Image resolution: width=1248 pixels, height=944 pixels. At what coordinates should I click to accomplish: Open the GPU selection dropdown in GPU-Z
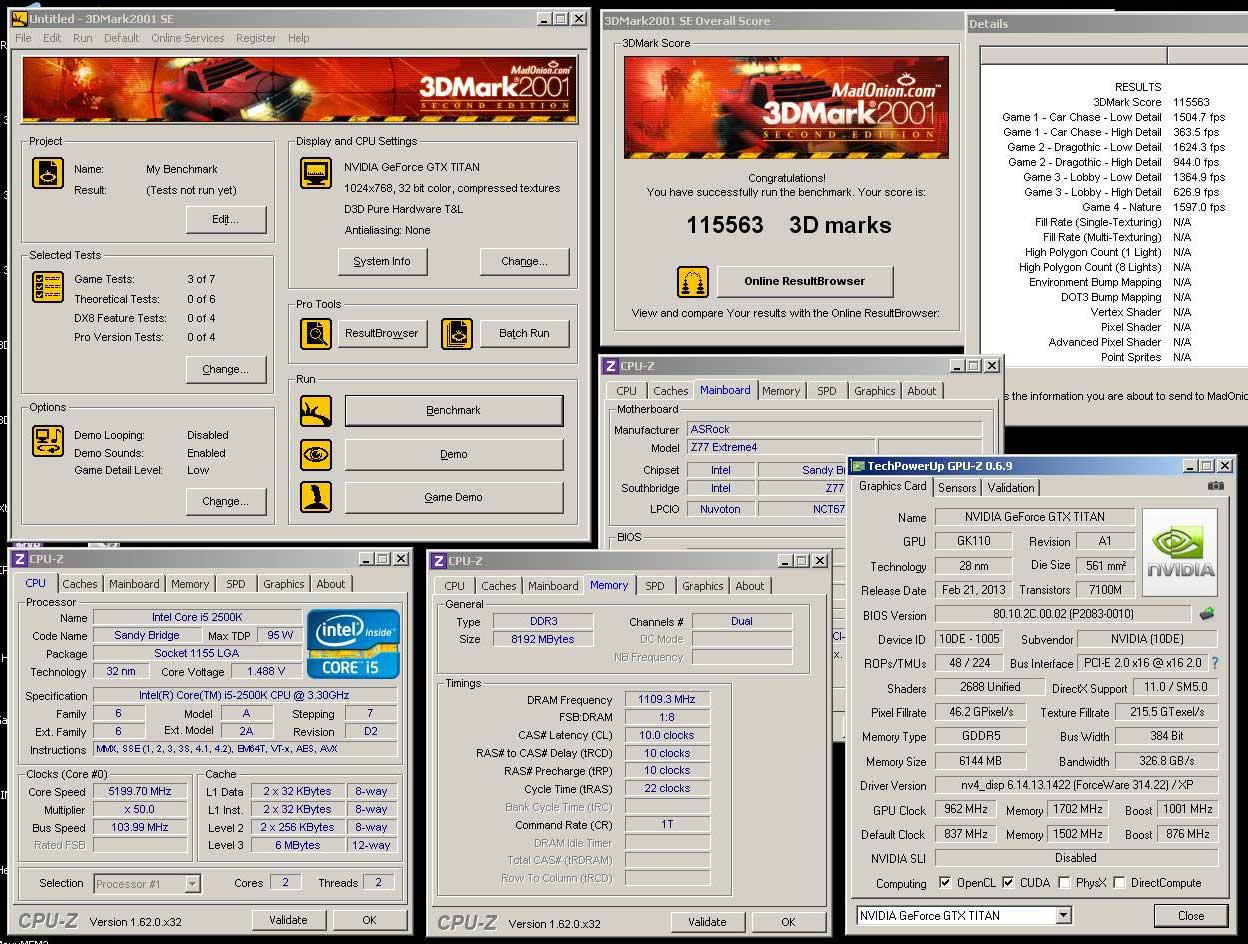tap(1062, 915)
